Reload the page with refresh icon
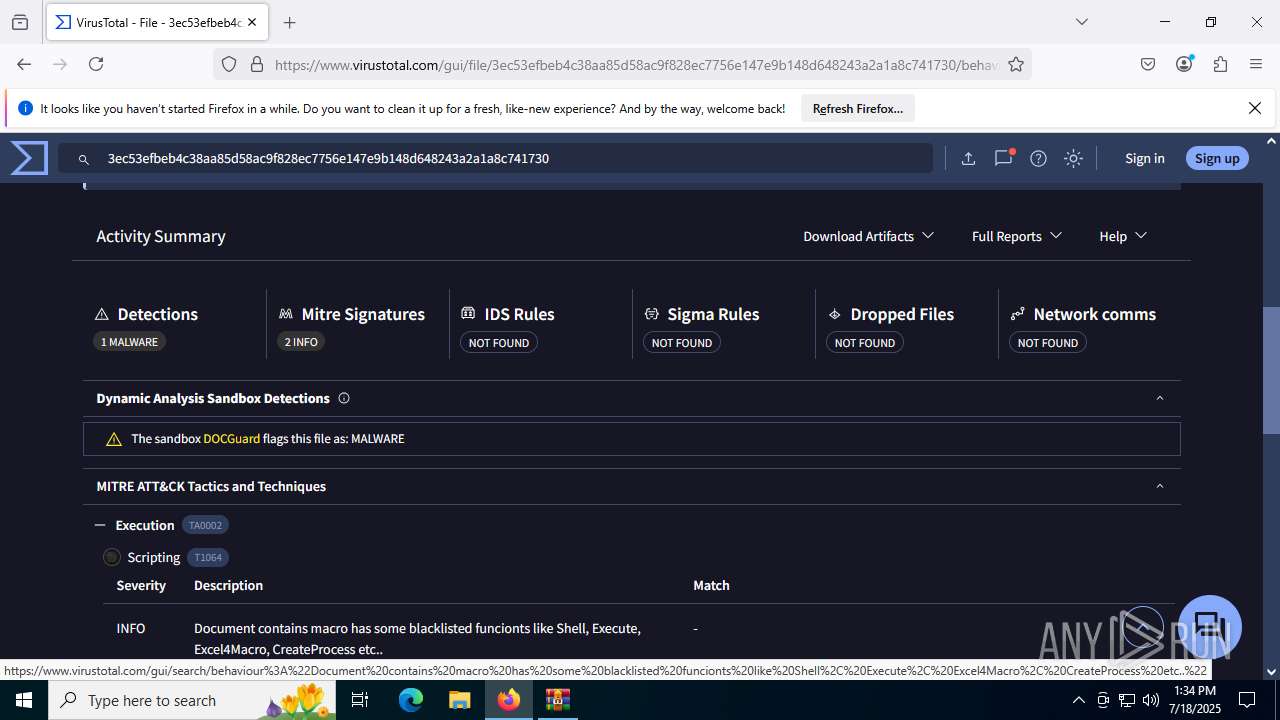The width and height of the screenshot is (1280, 720). (96, 64)
